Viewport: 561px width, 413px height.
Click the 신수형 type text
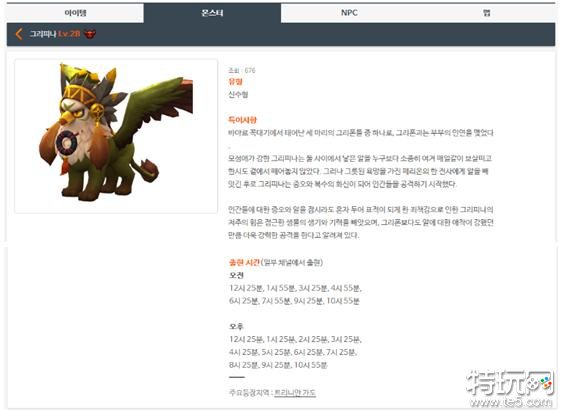(238, 94)
